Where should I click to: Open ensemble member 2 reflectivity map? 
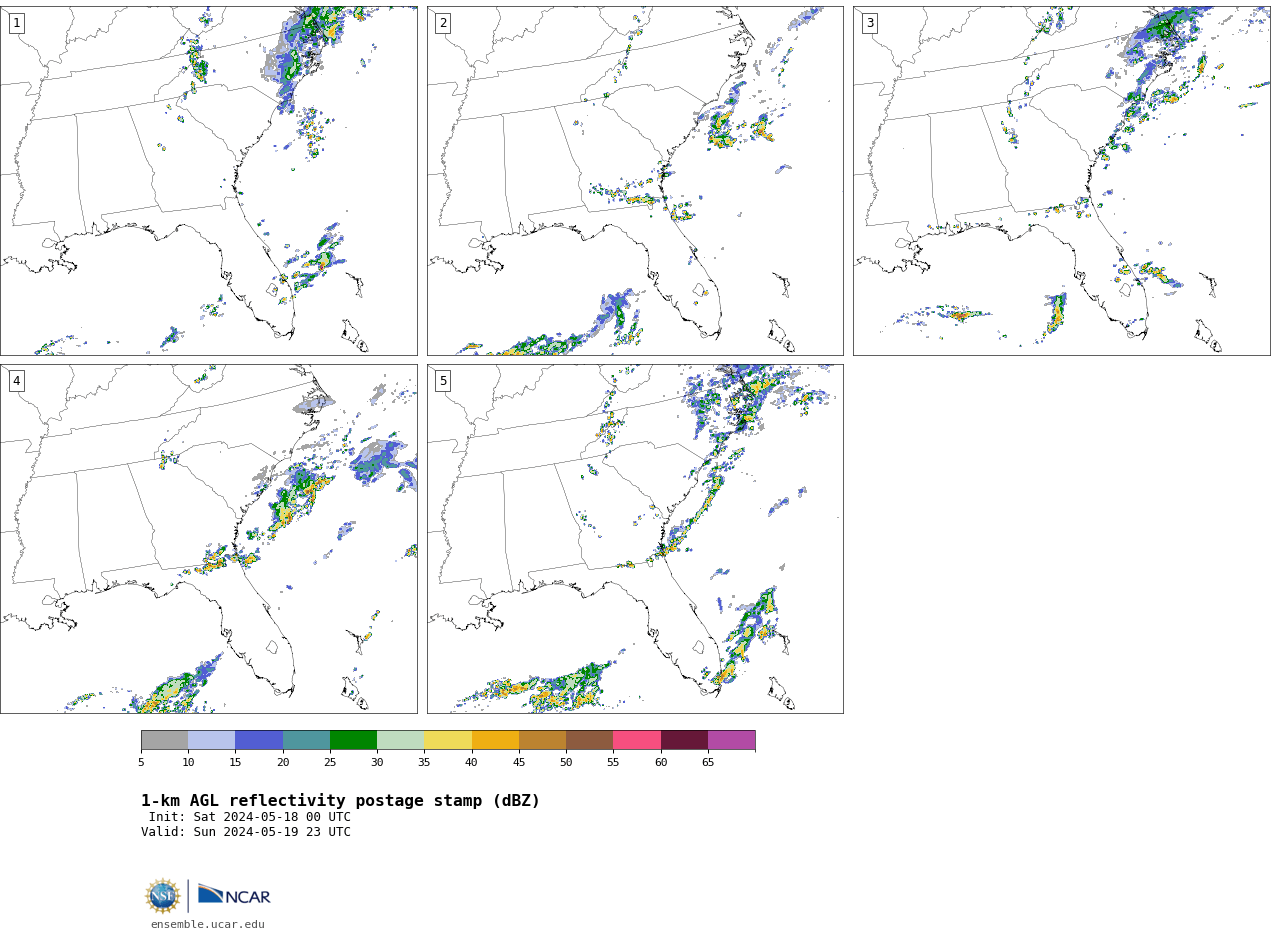[x=635, y=181]
